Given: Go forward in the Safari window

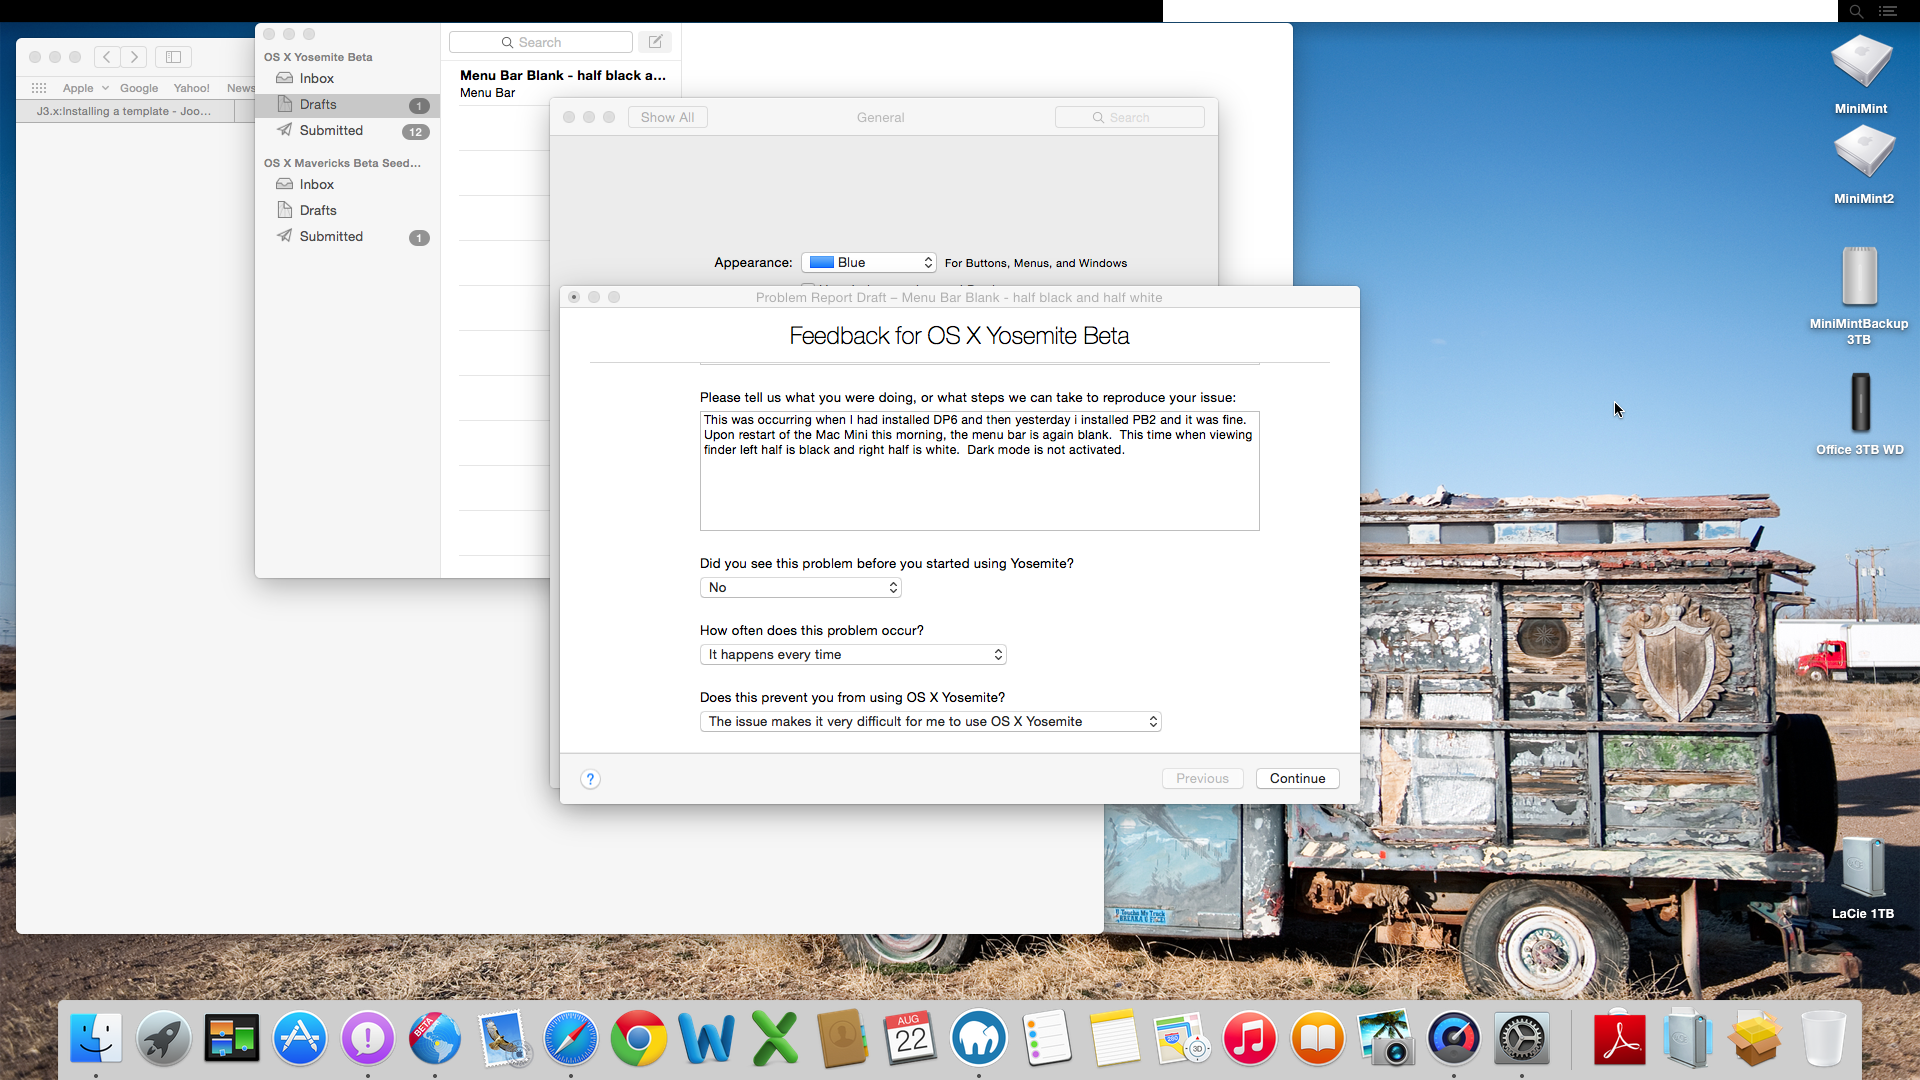Looking at the screenshot, I should click(134, 57).
